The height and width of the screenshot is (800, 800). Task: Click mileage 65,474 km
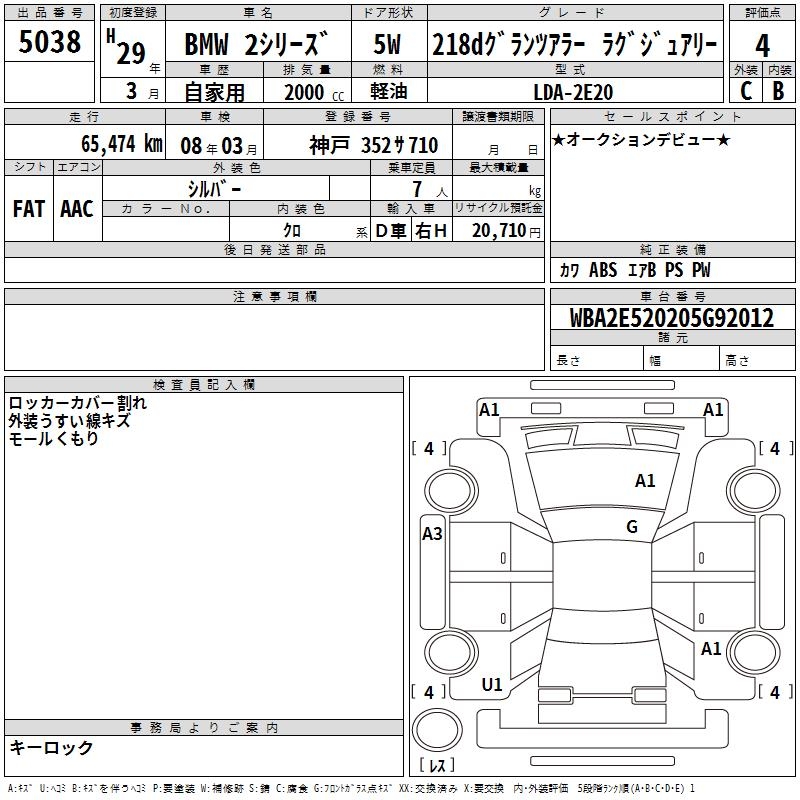[x=122, y=144]
